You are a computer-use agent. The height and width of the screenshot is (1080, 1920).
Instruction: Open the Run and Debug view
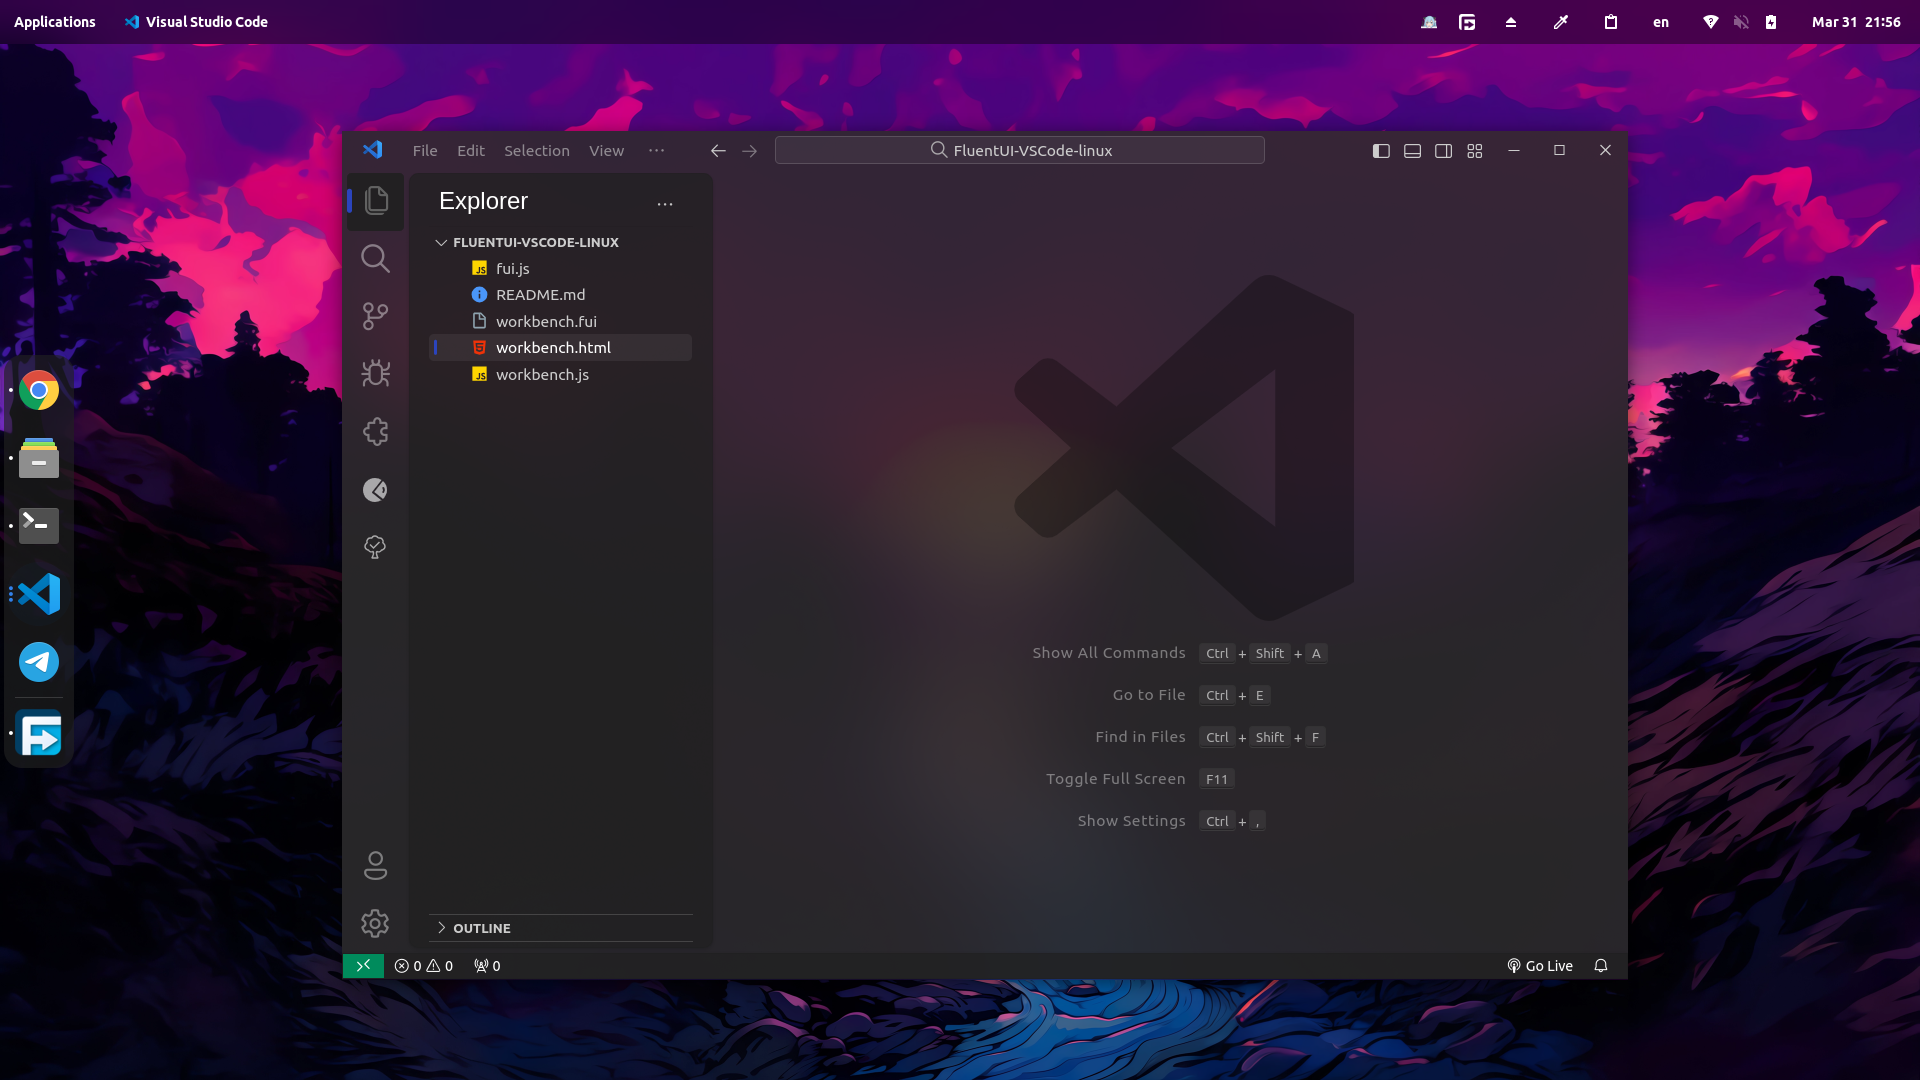click(375, 373)
